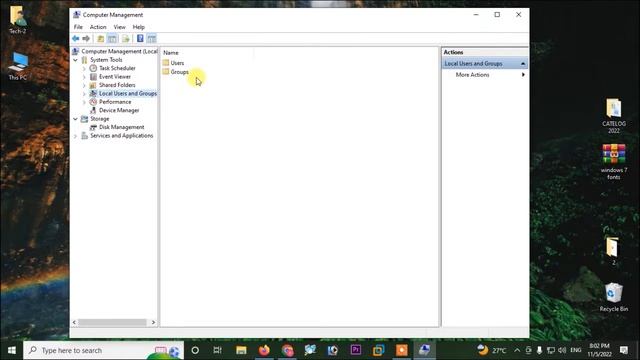Click the taskbar search box
This screenshot has height=360, width=640.
pos(103,350)
